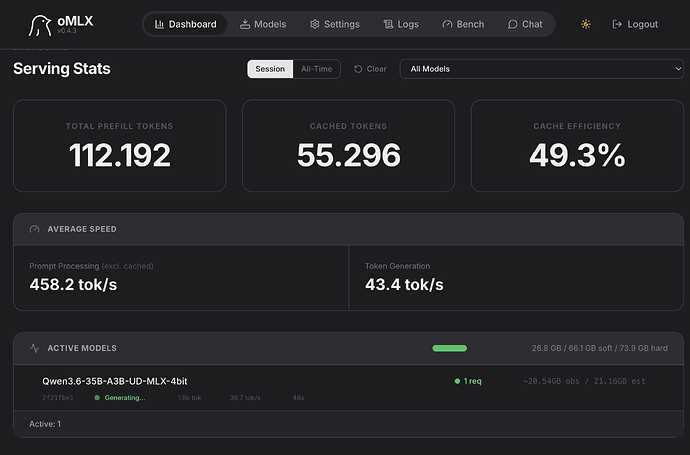This screenshot has height=455, width=690.
Task: Select the Session stats toggle
Action: pyautogui.click(x=270, y=69)
